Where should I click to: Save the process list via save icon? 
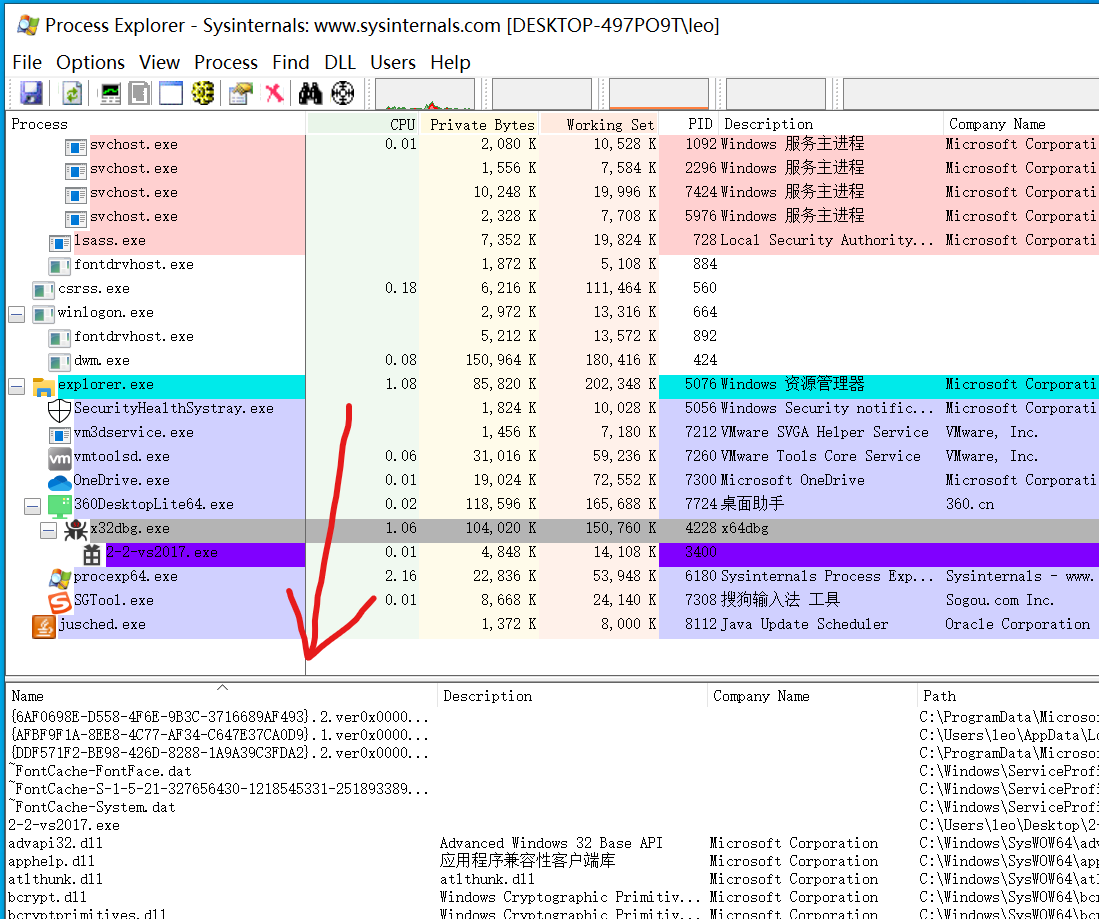tap(31, 92)
